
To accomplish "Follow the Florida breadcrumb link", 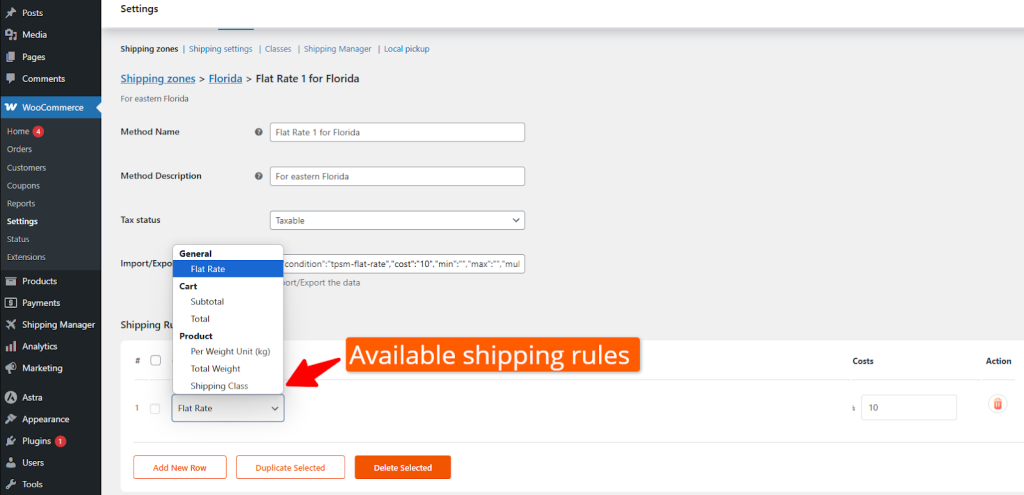I will pyautogui.click(x=225, y=78).
